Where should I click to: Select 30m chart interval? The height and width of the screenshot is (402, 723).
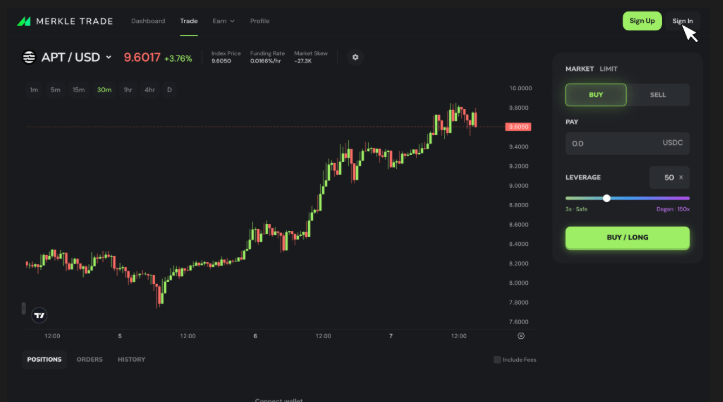coord(104,90)
